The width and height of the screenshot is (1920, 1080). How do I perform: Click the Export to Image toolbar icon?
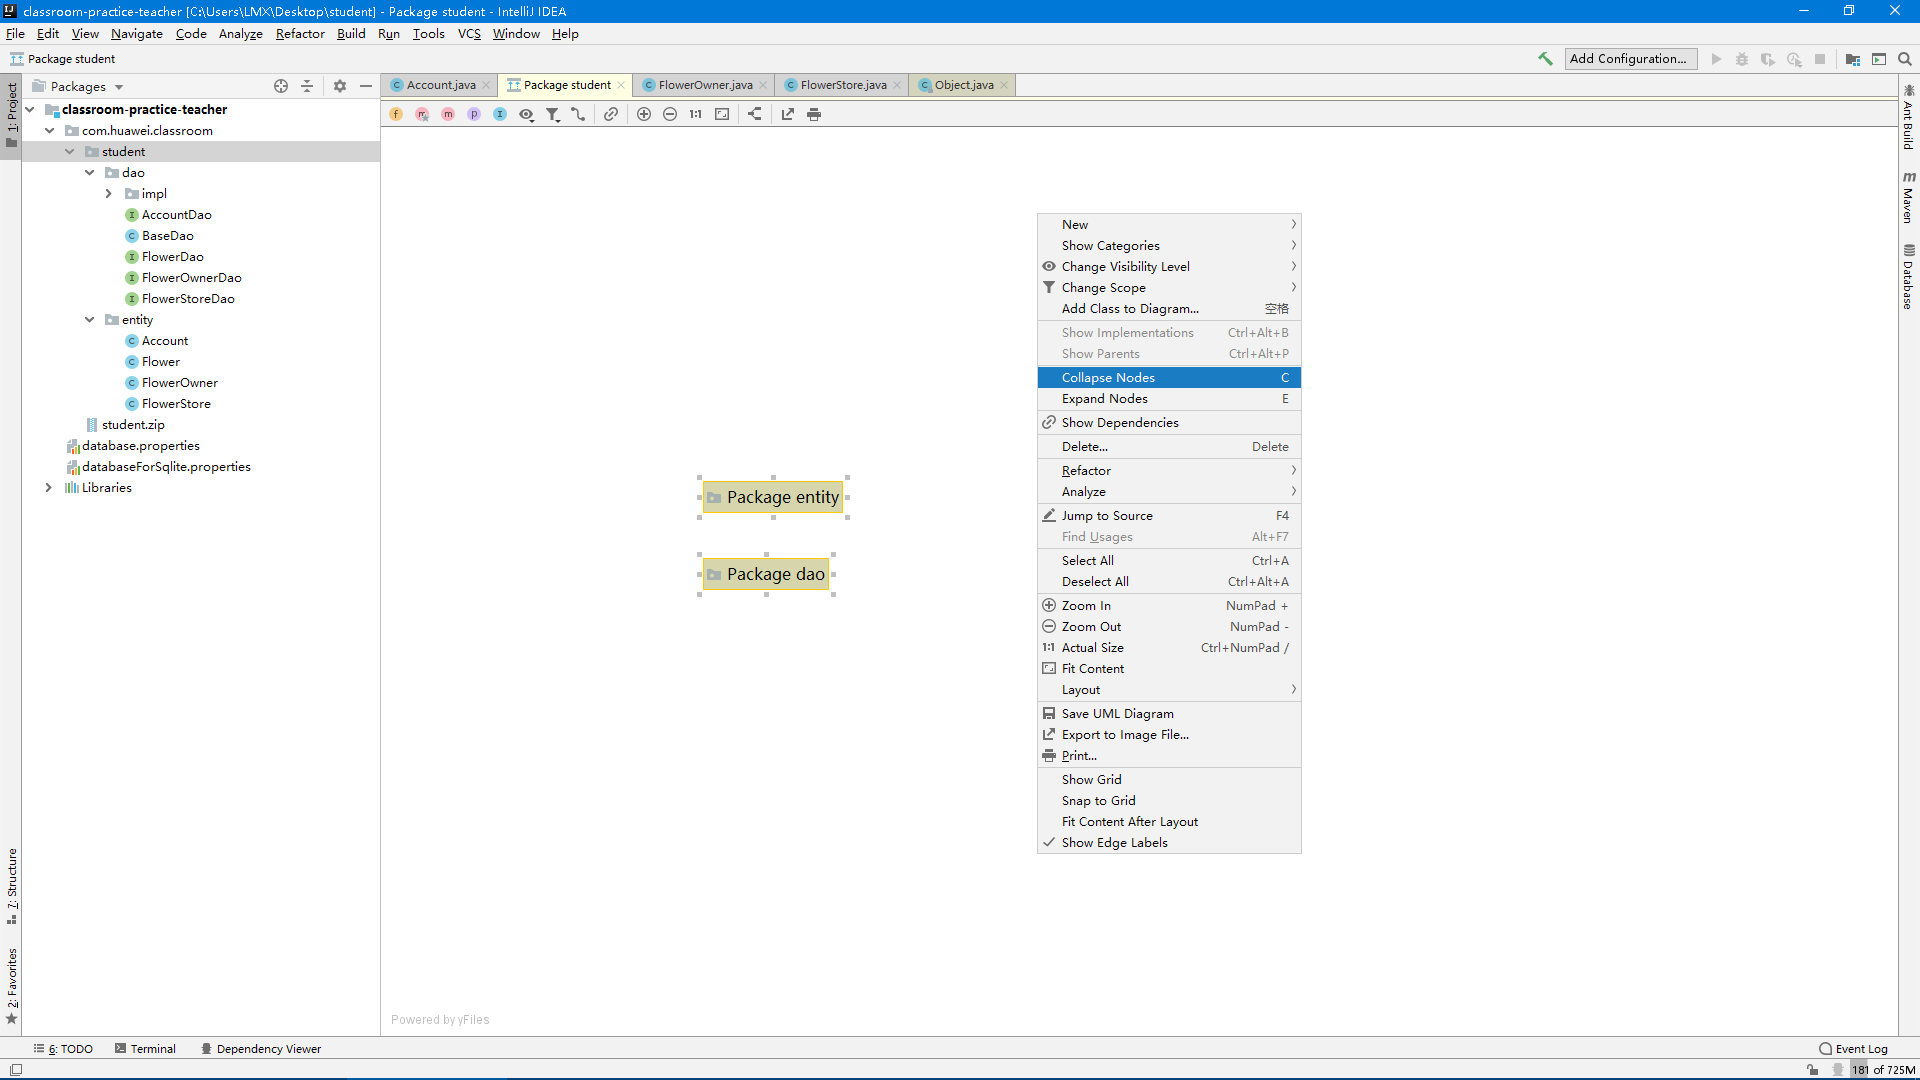pos(788,114)
